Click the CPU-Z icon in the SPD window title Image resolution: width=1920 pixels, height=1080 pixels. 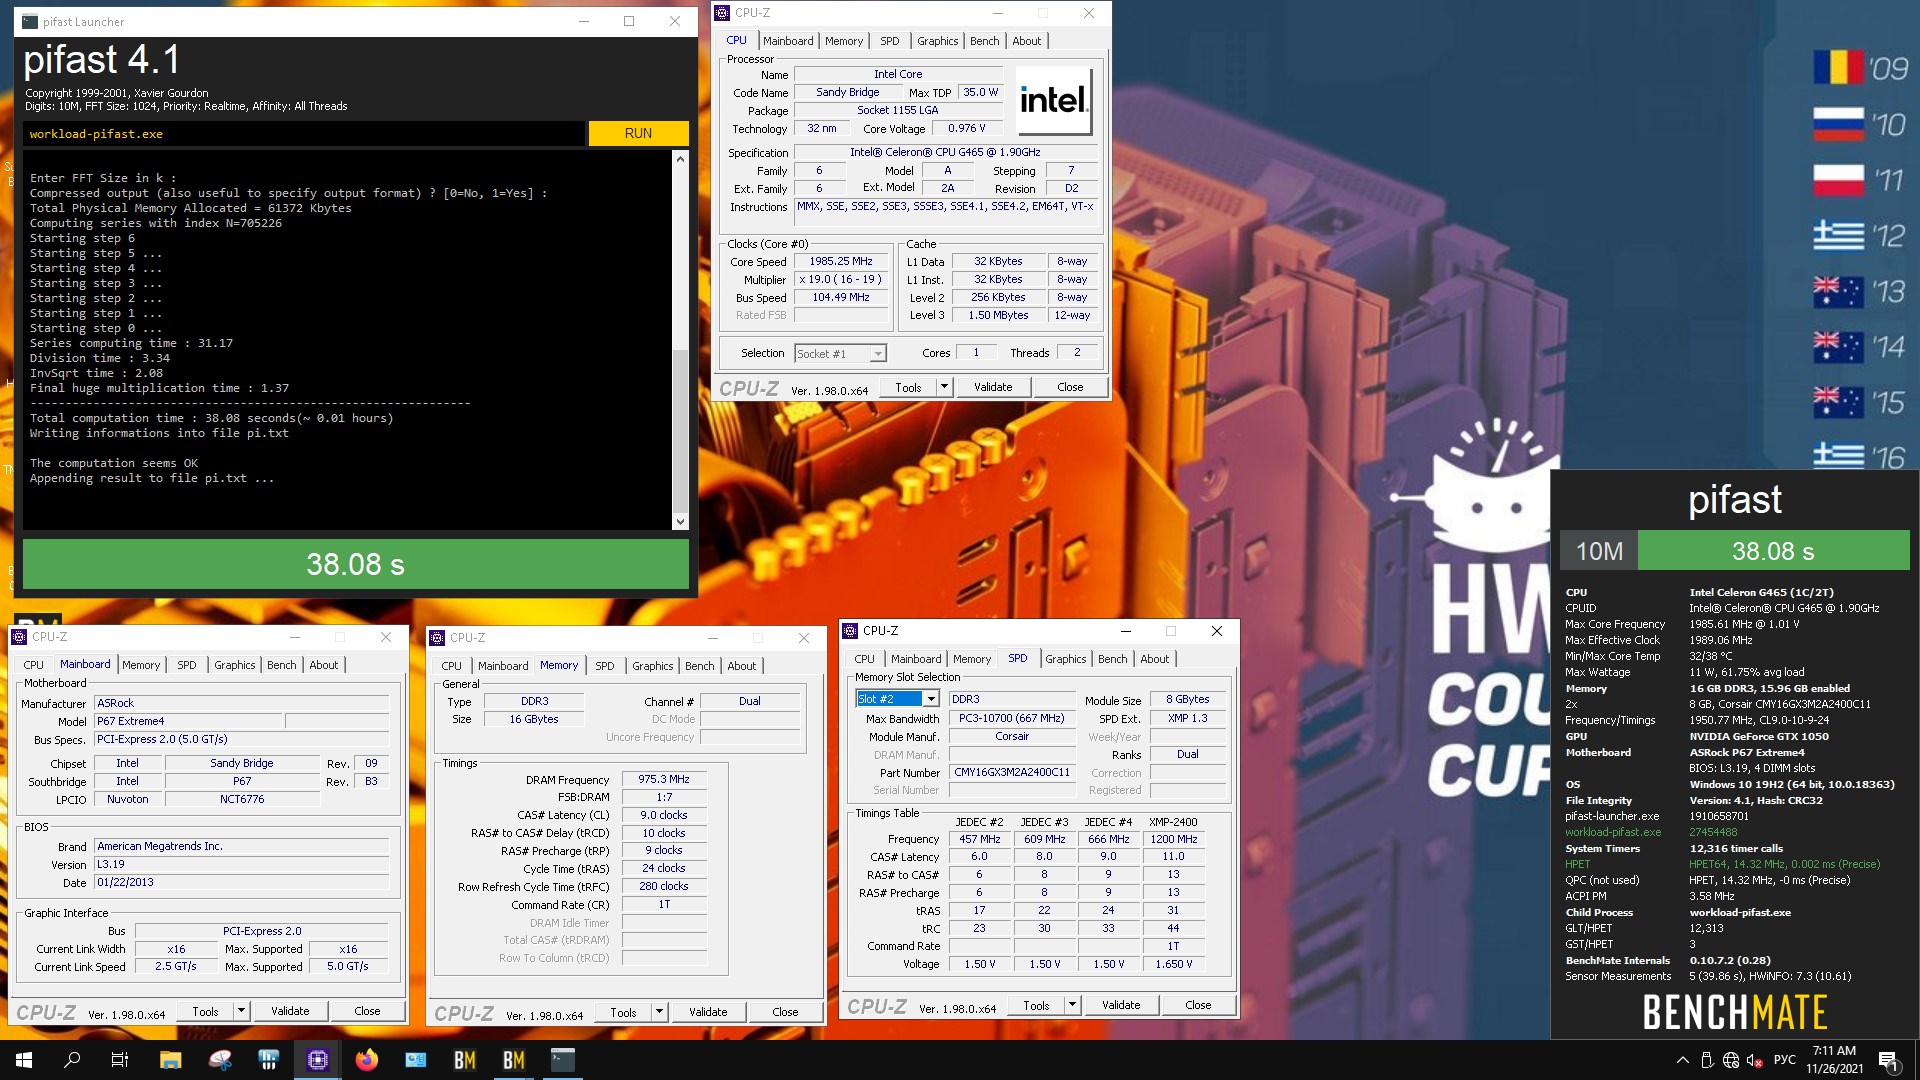(851, 631)
